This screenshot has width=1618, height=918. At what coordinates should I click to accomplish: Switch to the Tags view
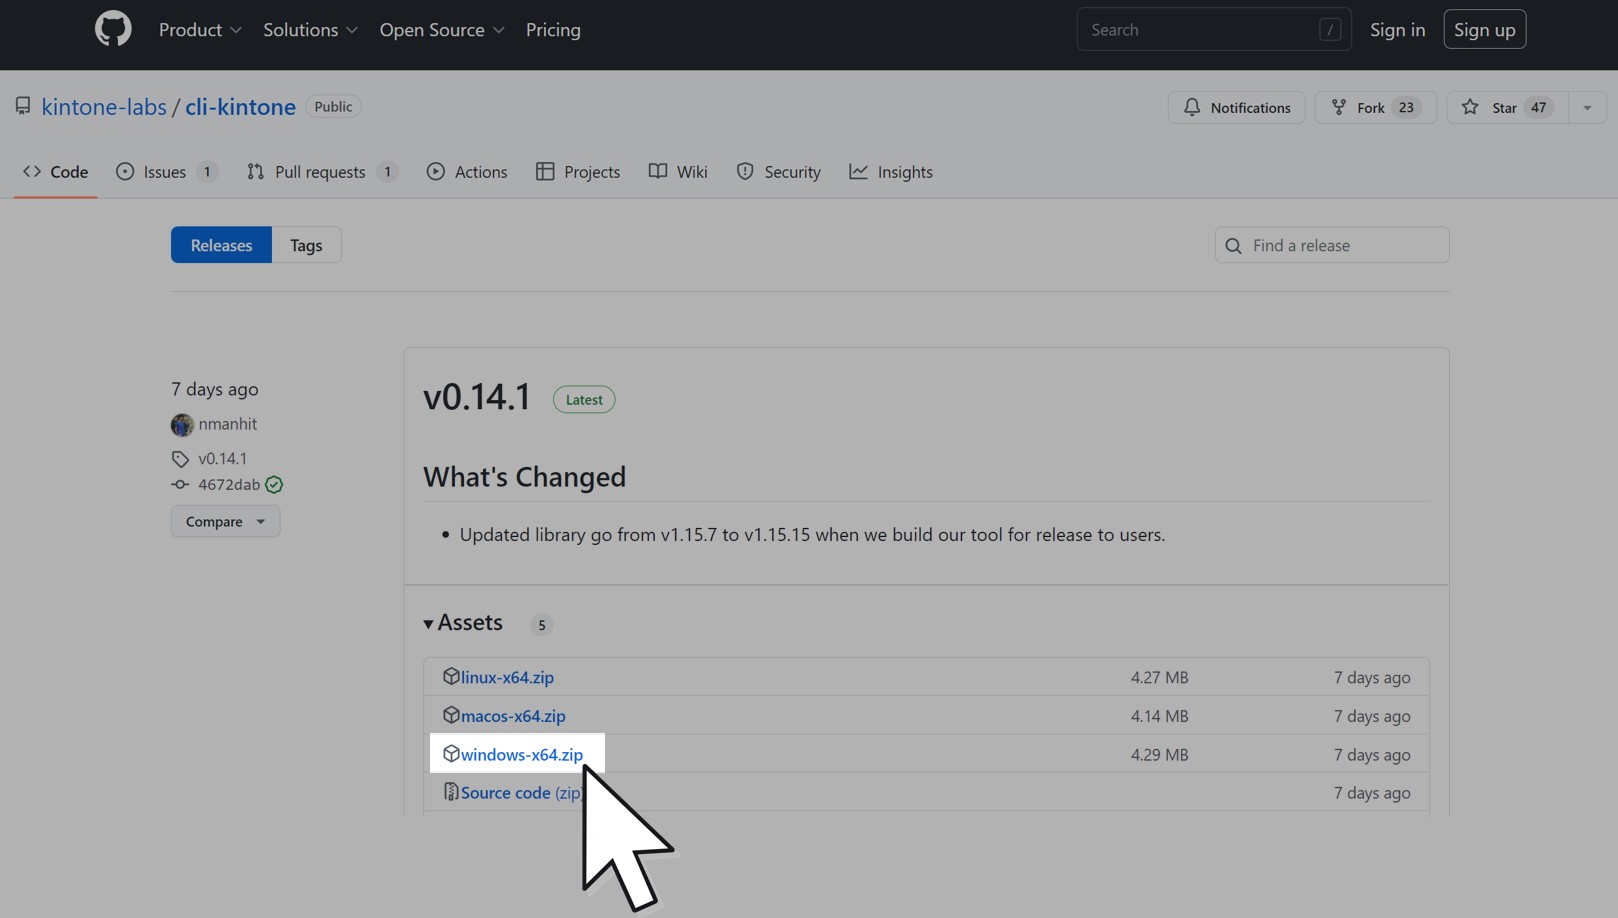(x=306, y=245)
